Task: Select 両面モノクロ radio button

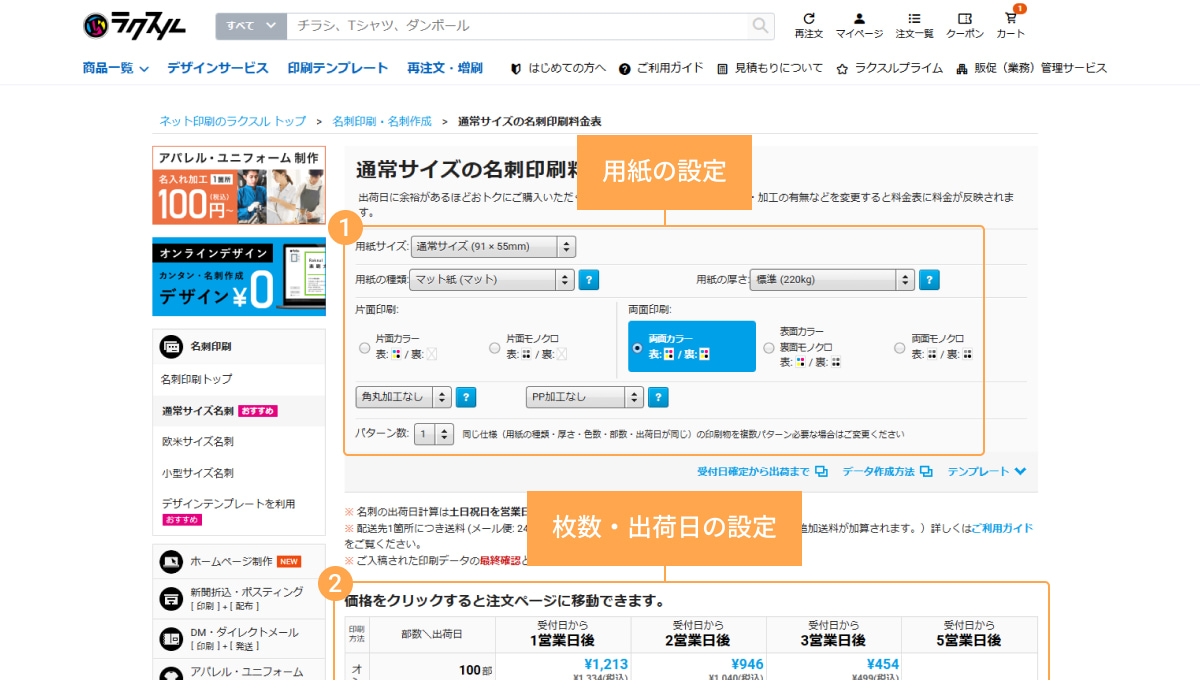Action: (899, 348)
